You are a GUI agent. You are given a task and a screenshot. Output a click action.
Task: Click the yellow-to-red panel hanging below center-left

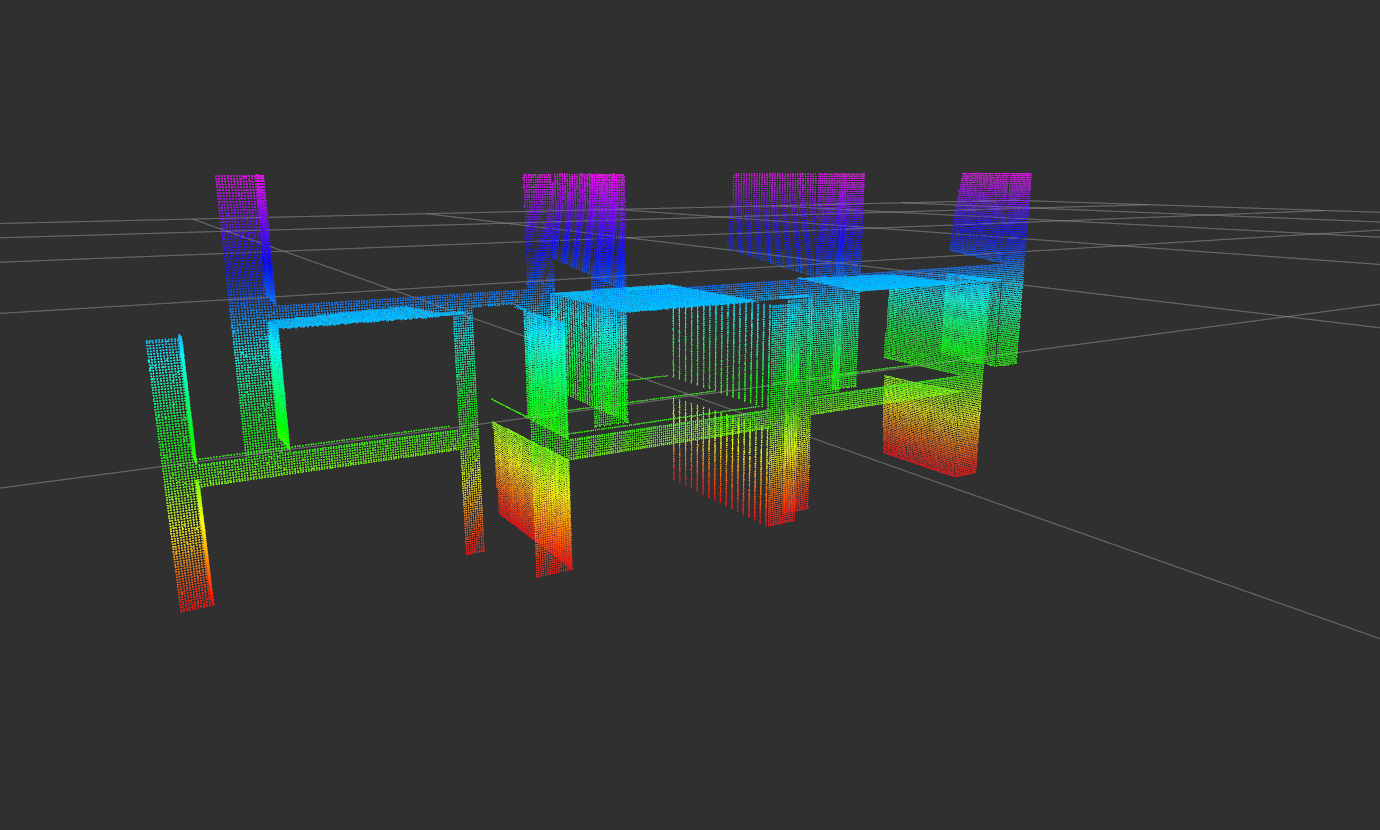pos(532,498)
